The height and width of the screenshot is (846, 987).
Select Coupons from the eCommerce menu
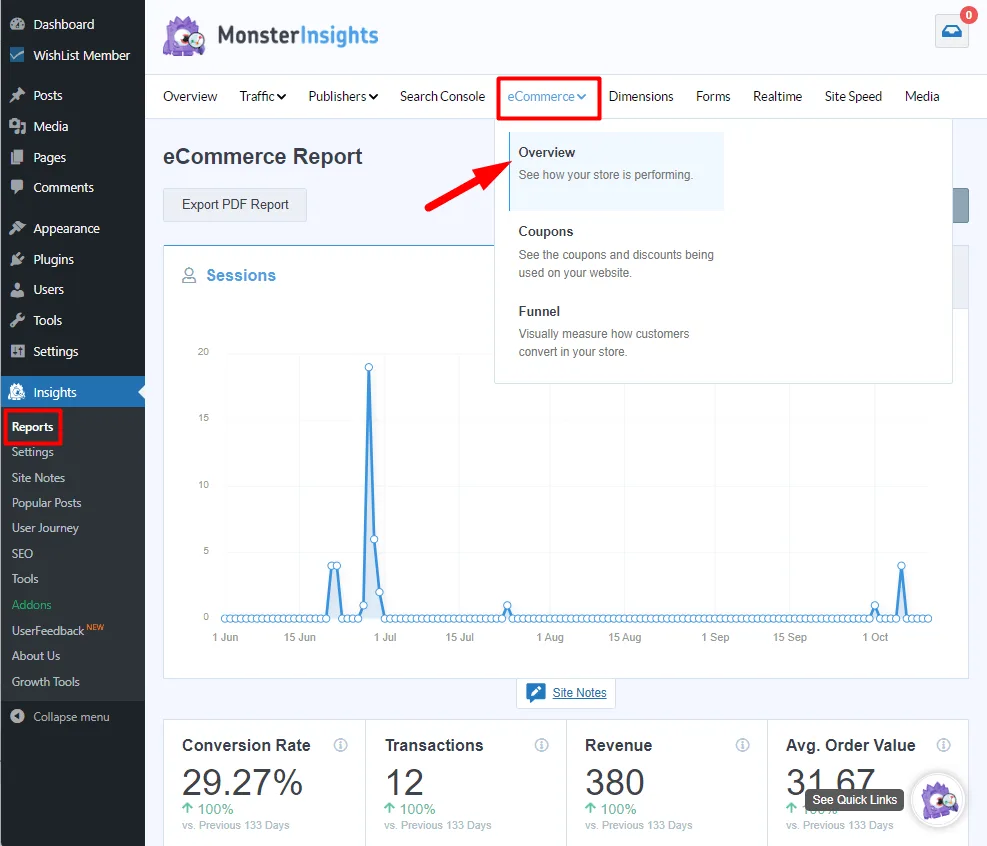pos(545,232)
